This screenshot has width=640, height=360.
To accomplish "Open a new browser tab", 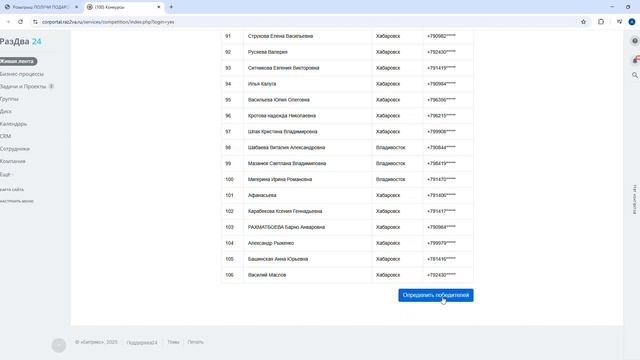I will coord(171,7).
